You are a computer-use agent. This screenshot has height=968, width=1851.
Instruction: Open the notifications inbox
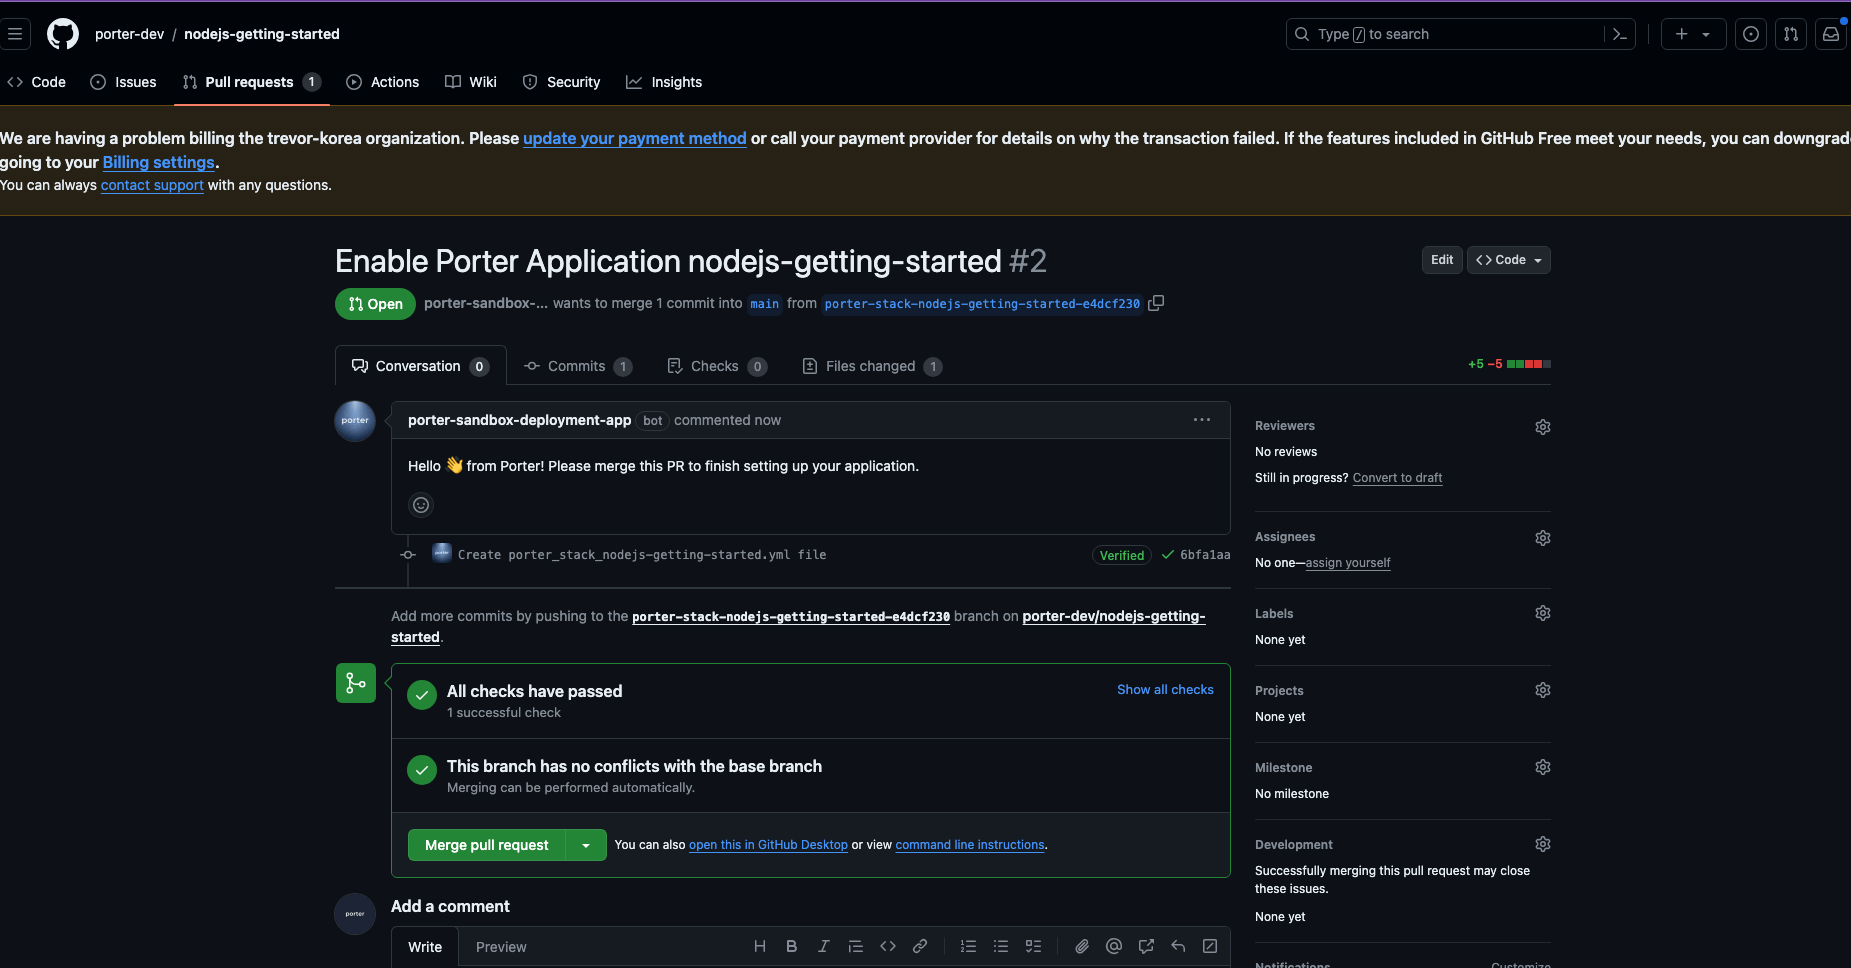1831,33
